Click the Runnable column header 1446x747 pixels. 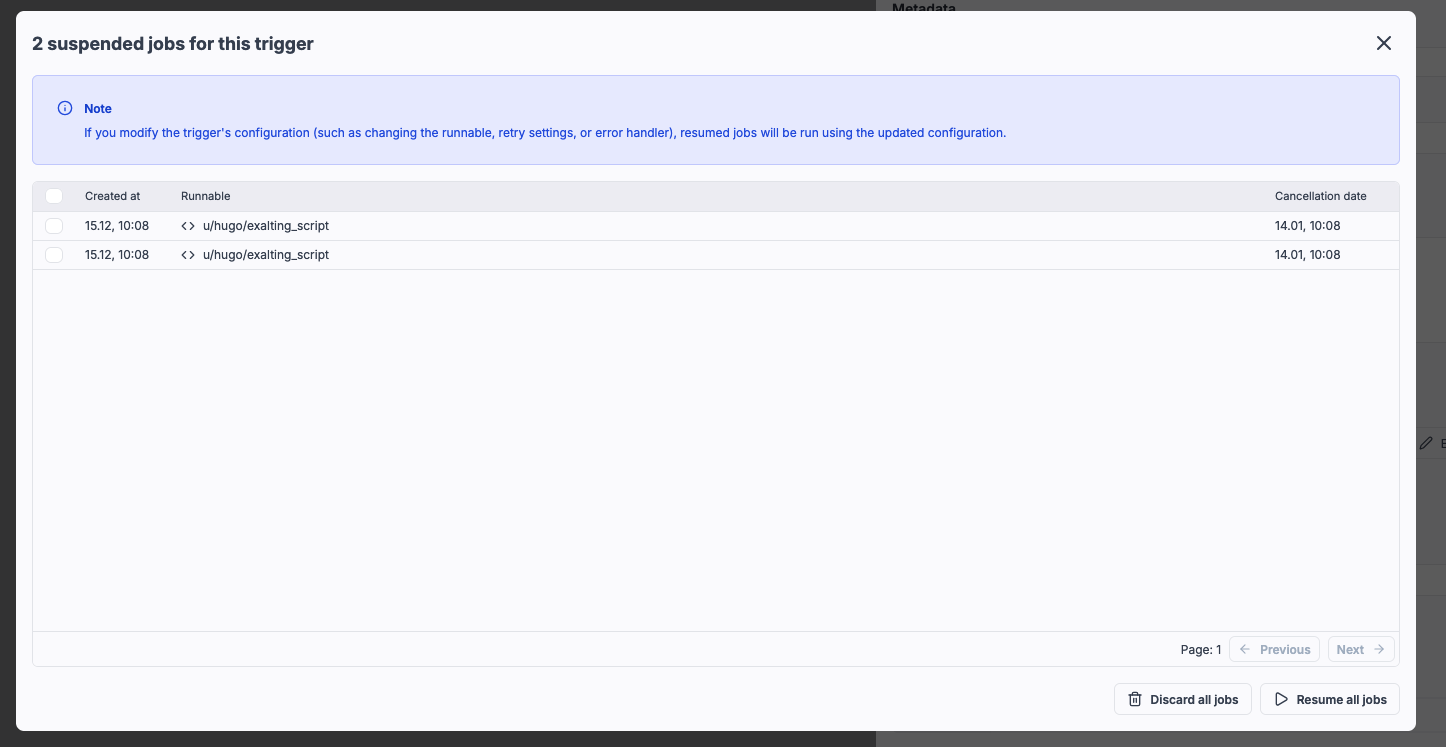[x=205, y=196]
